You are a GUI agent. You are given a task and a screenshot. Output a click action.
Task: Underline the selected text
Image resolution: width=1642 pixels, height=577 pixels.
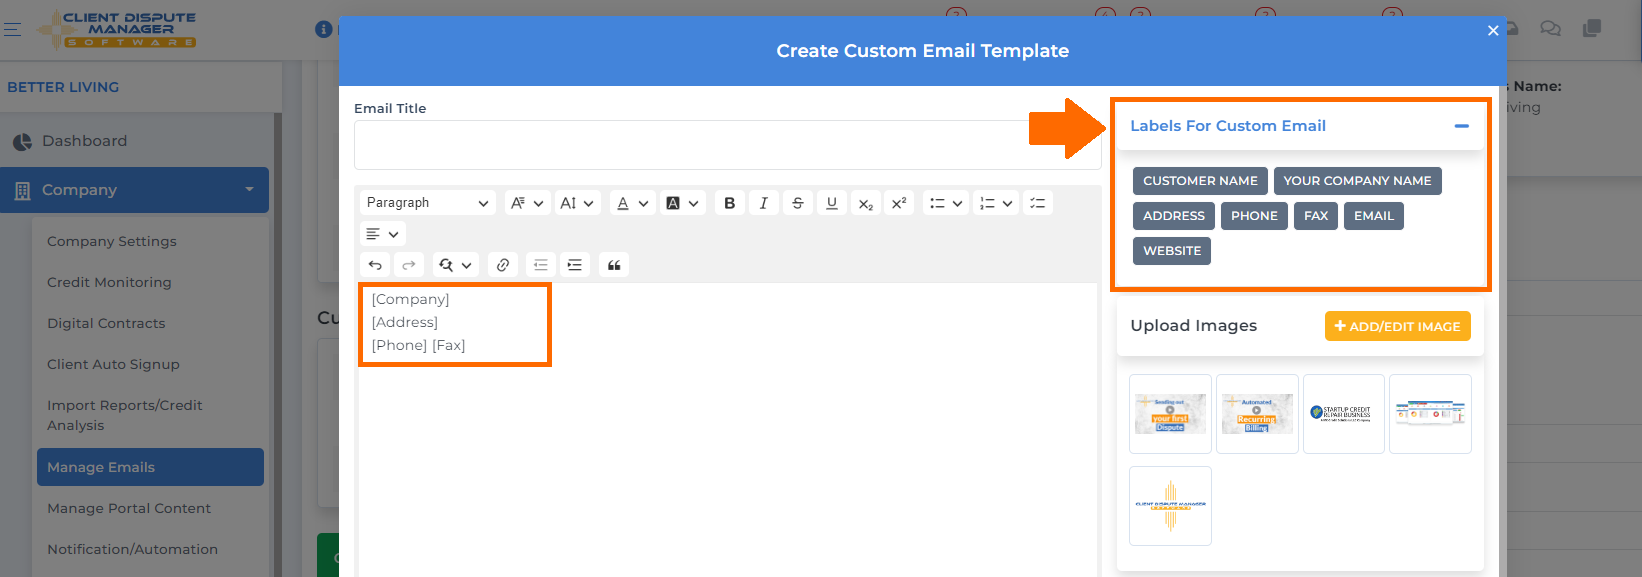pos(832,203)
